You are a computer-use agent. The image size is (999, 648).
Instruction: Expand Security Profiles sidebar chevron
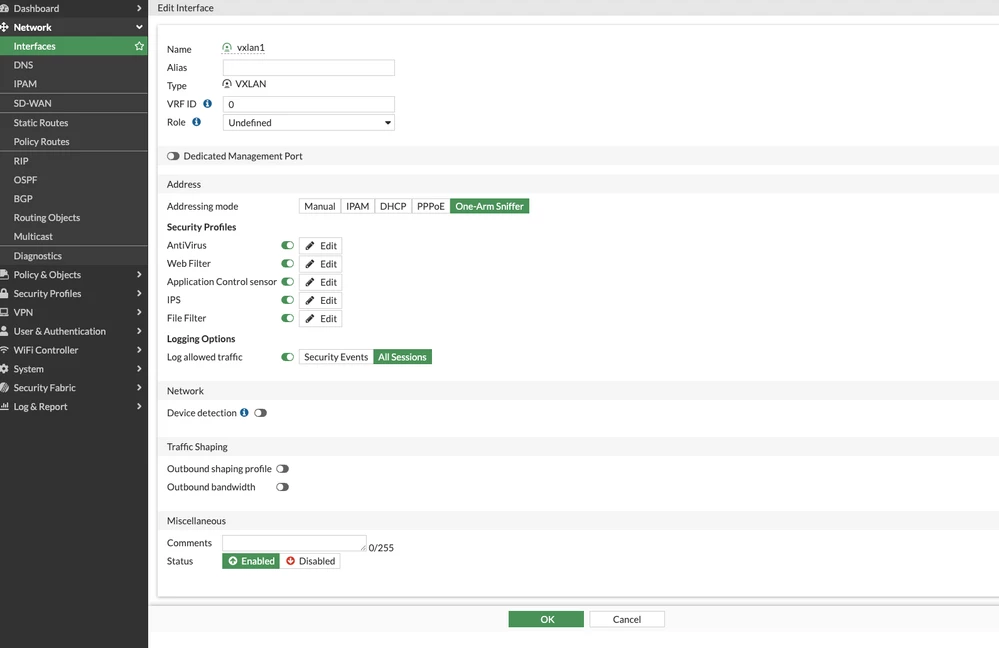pos(139,294)
